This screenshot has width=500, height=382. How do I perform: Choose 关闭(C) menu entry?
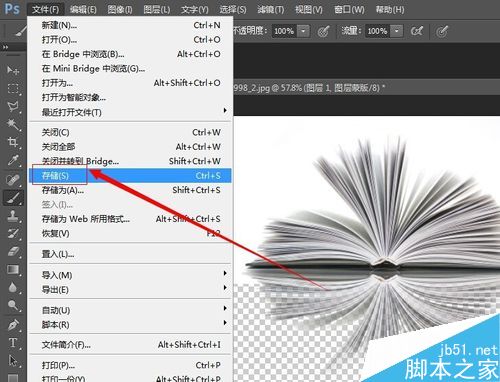[131, 132]
